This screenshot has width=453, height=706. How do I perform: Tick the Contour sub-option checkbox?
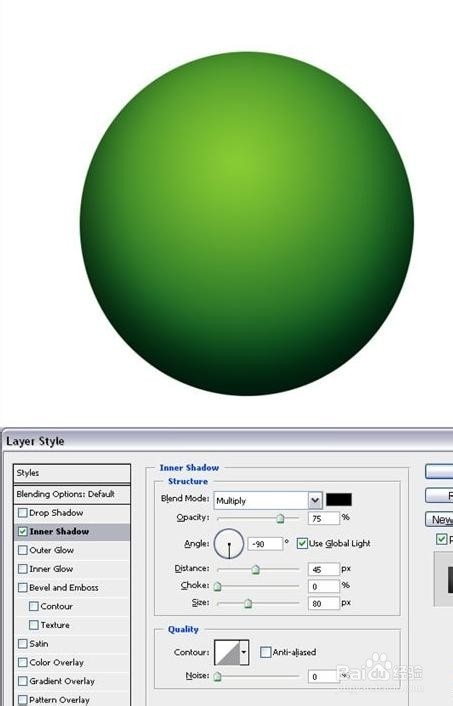pos(34,606)
